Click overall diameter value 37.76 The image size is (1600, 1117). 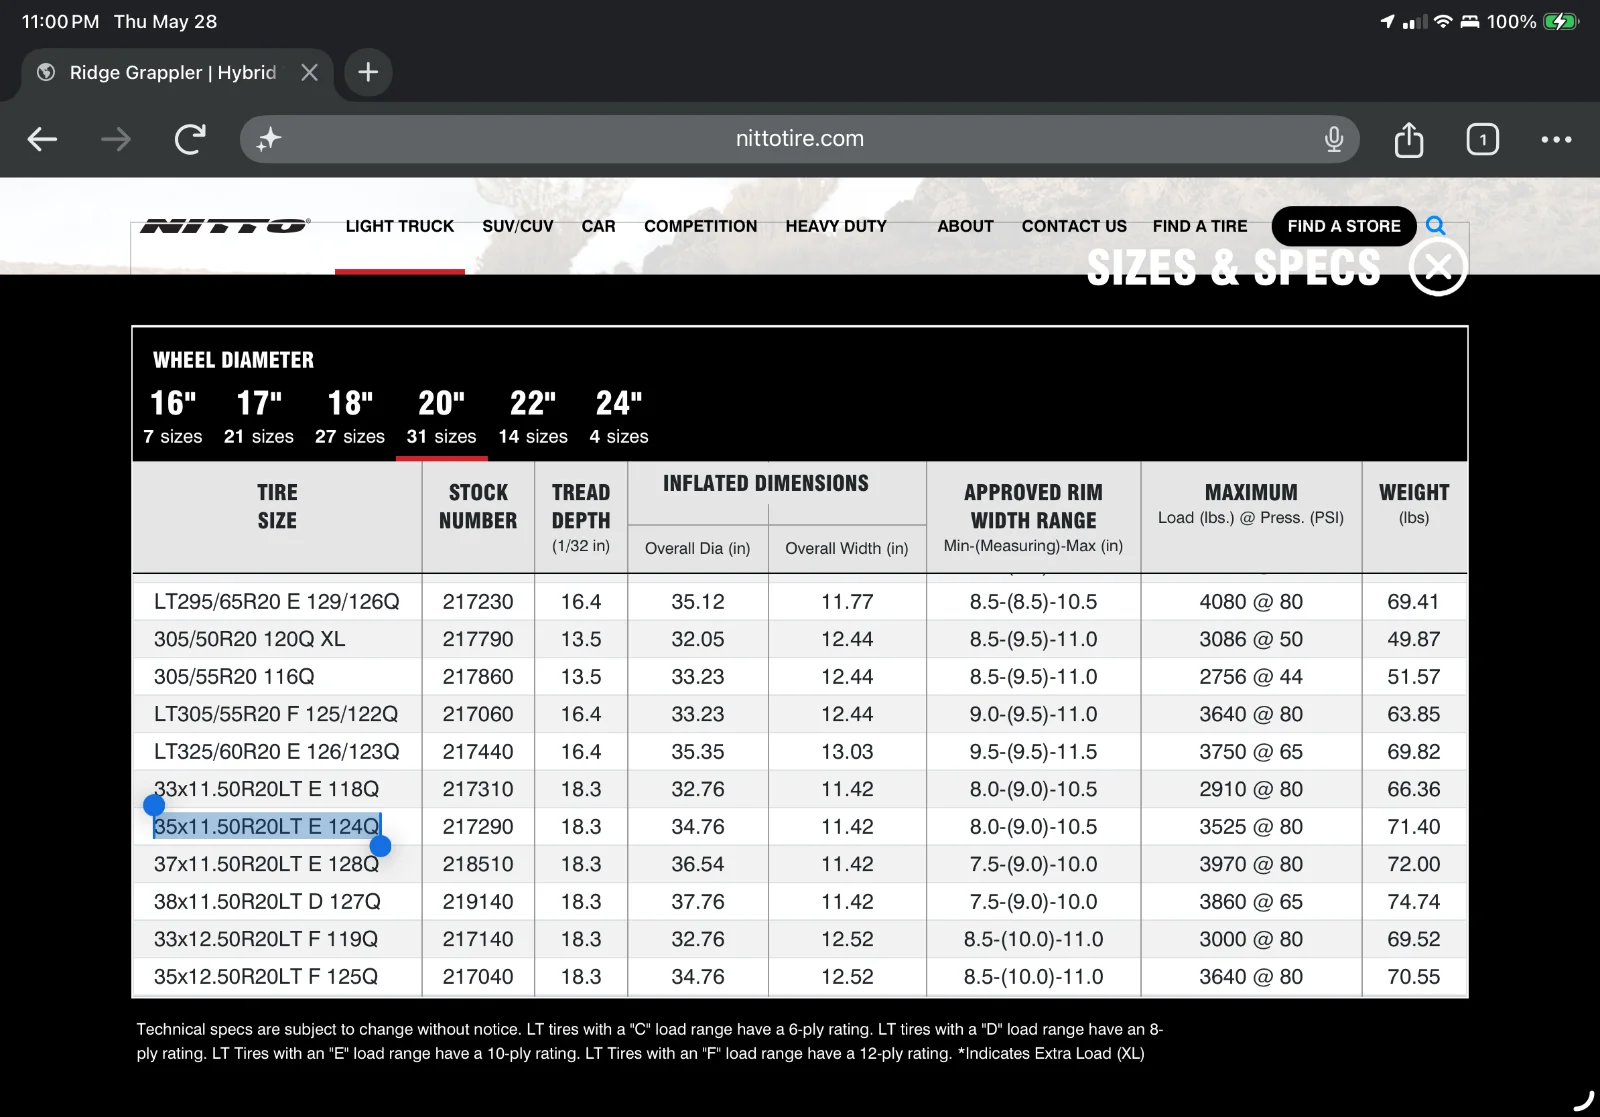(698, 902)
